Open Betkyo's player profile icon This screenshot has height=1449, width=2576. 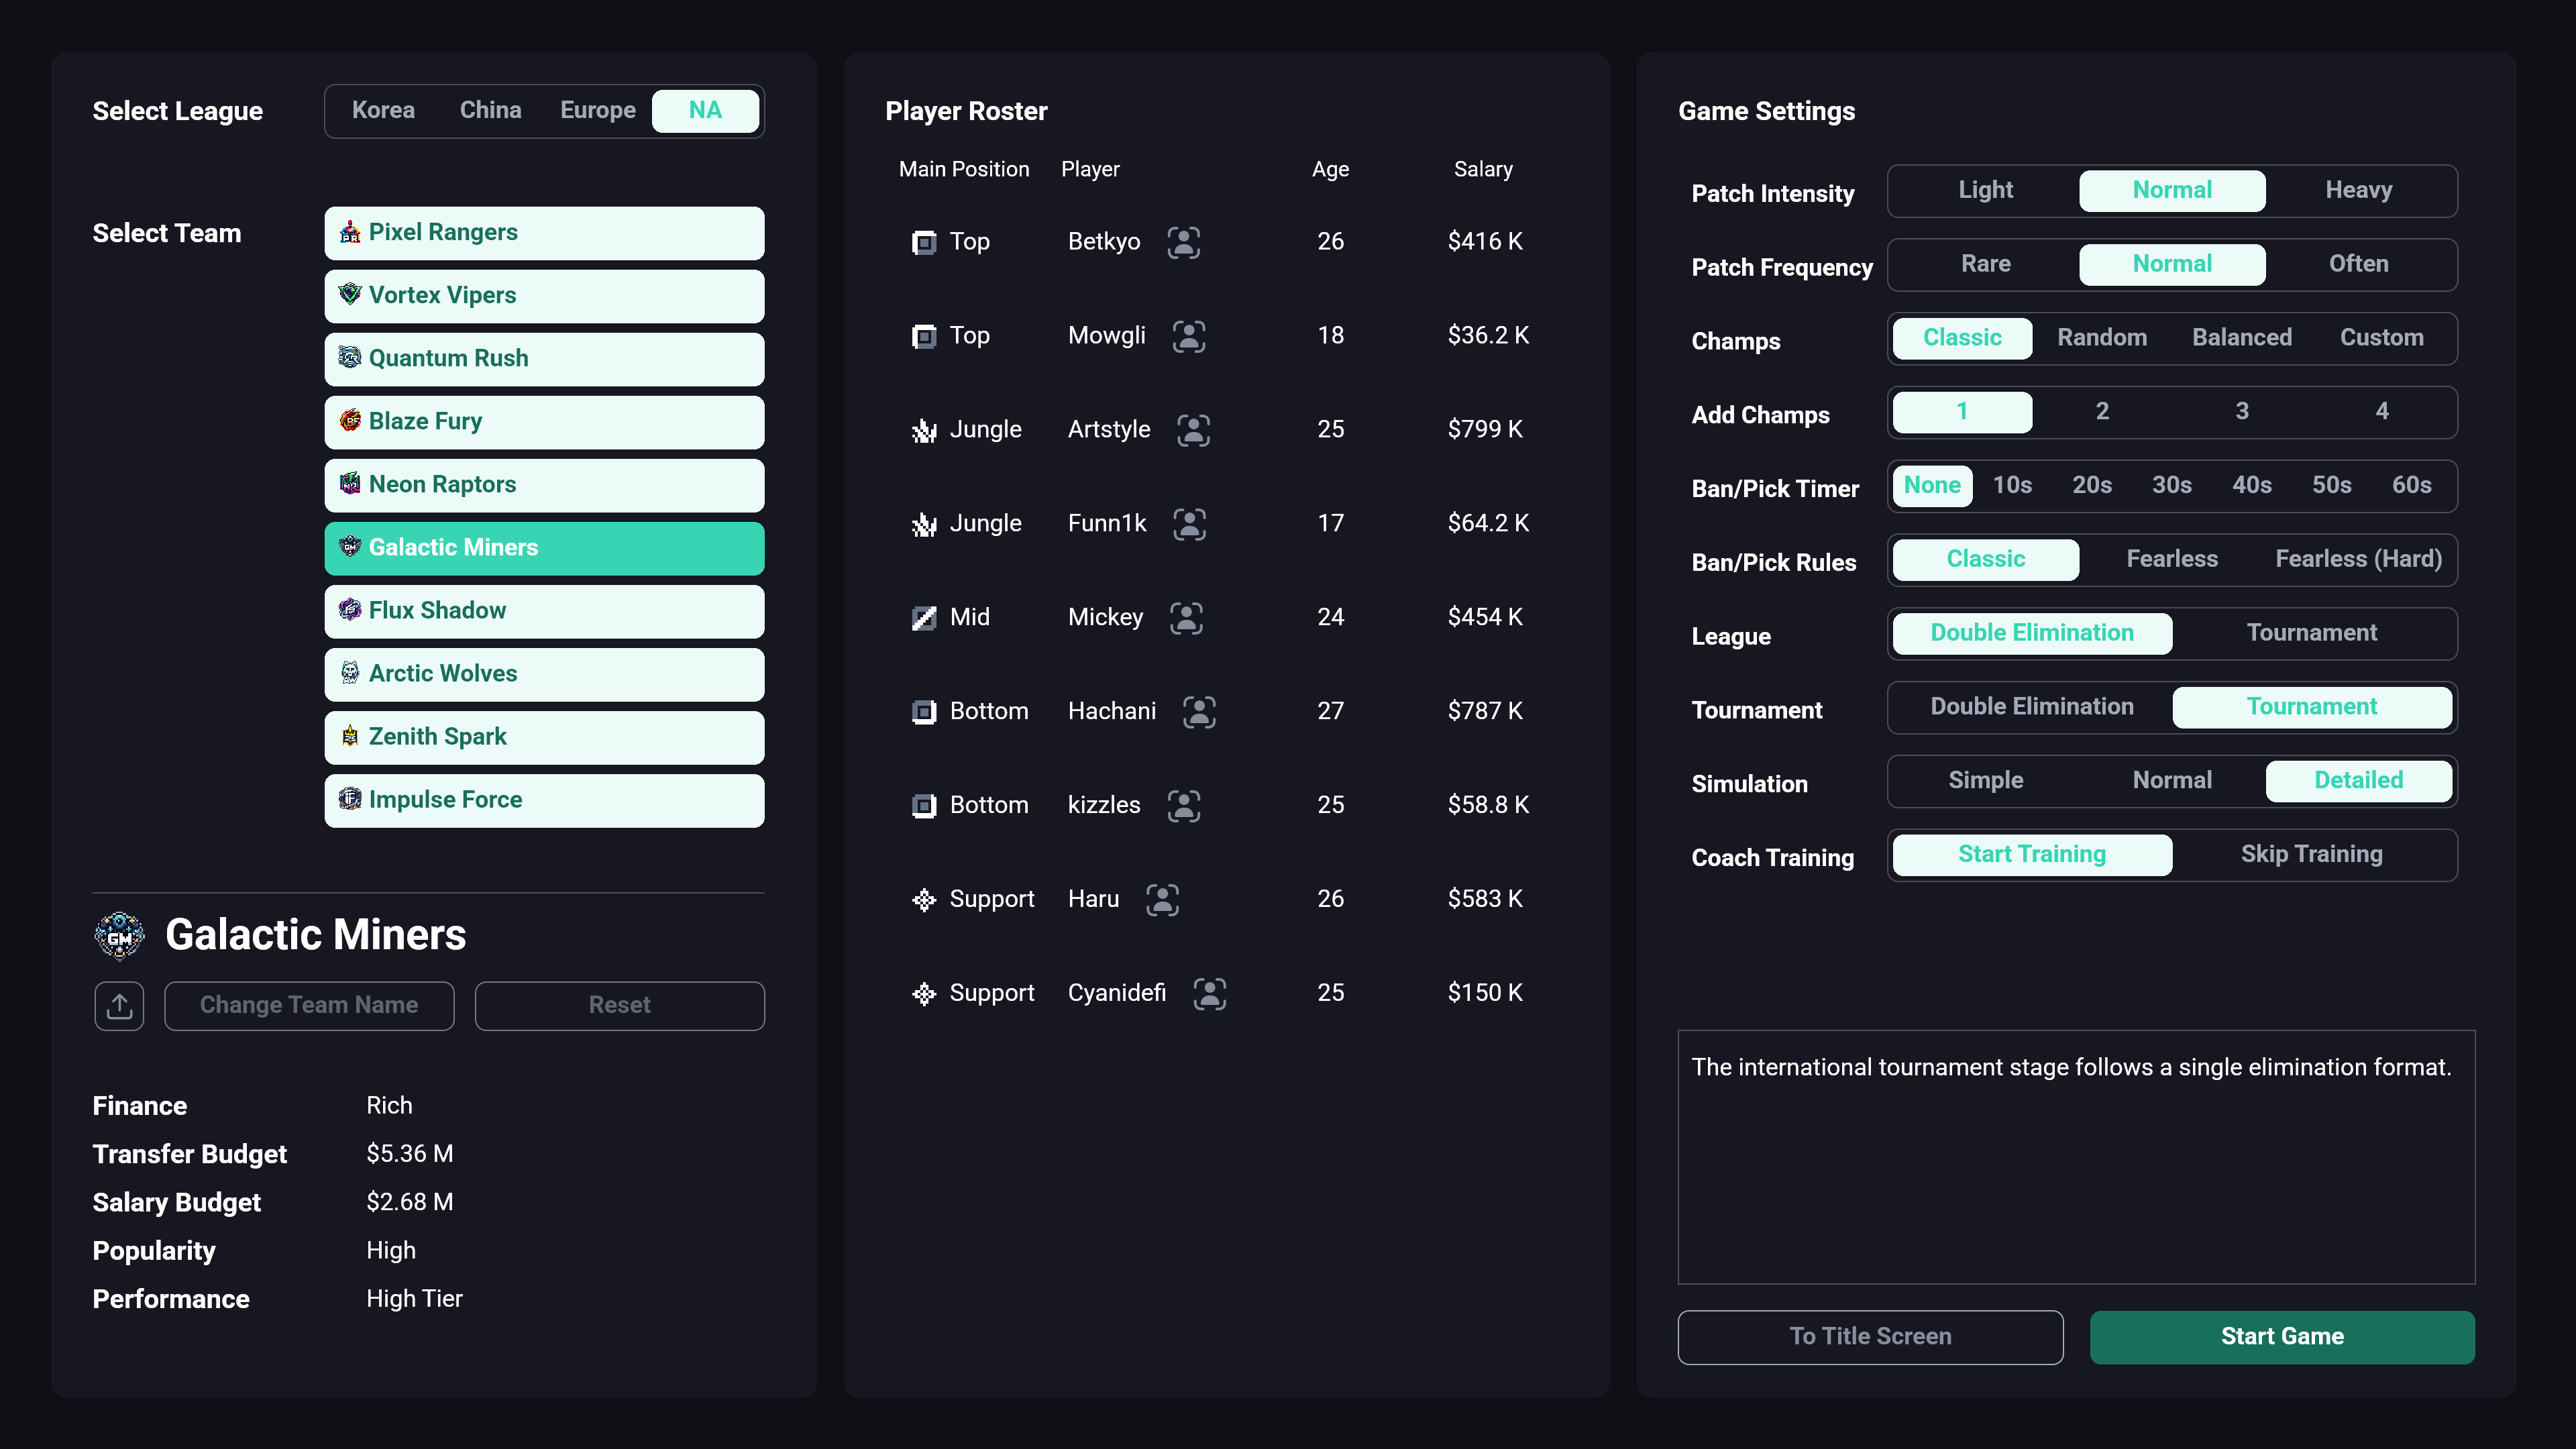(1183, 242)
